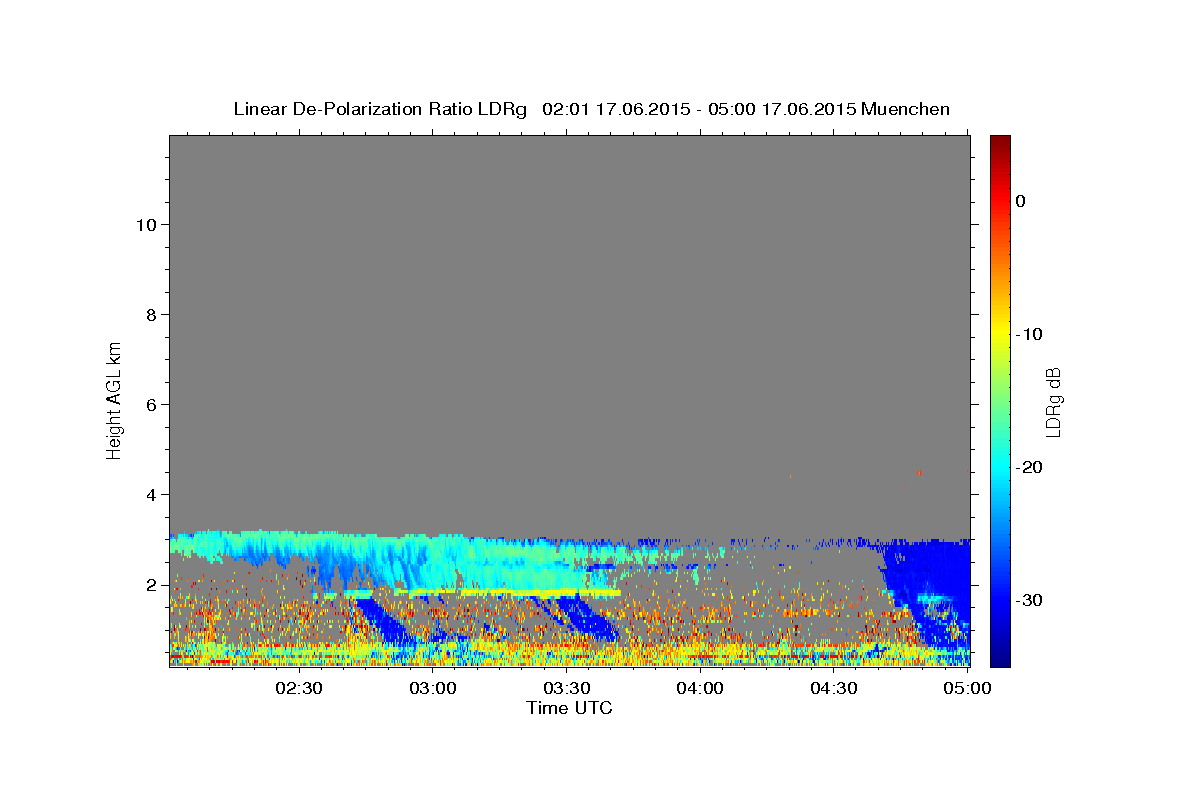Click the 'Time UTC' axis label

(569, 708)
